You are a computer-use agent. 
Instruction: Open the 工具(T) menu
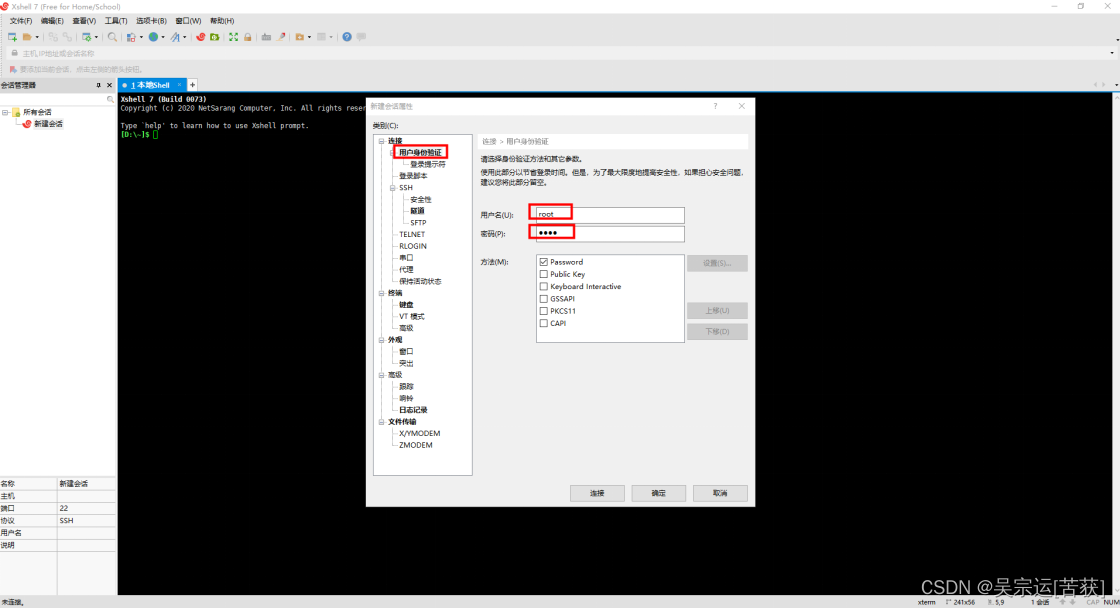tap(116, 21)
